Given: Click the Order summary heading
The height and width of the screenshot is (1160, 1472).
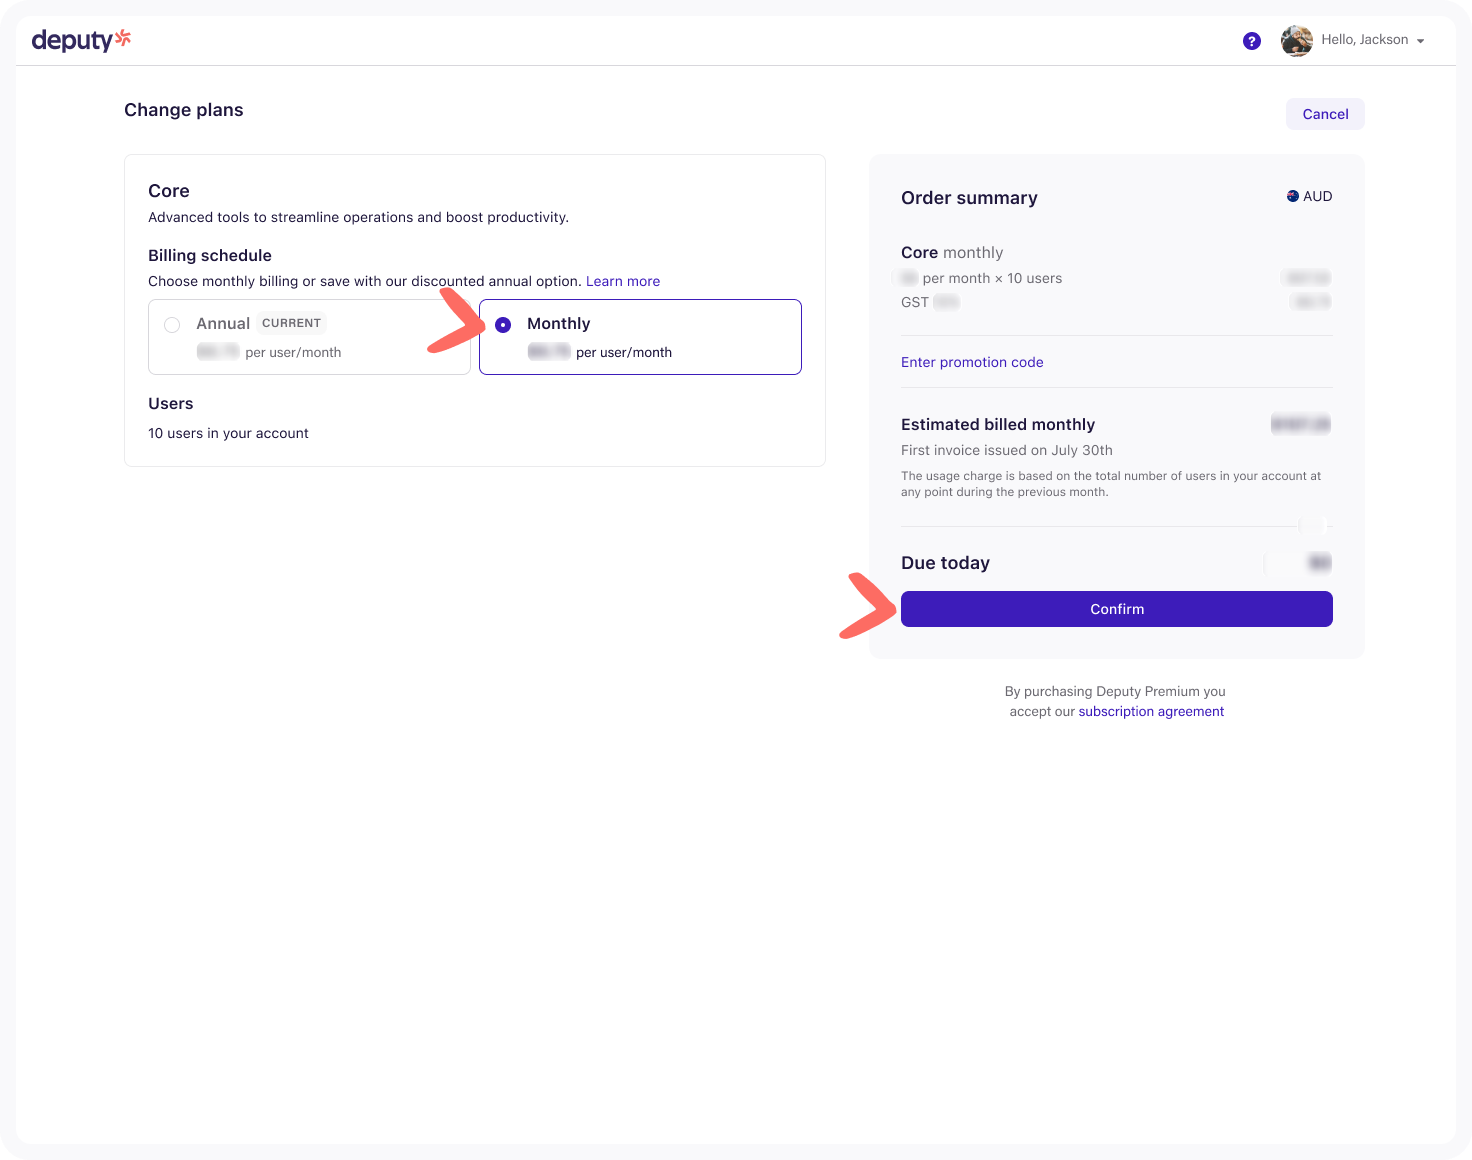Looking at the screenshot, I should (x=968, y=198).
